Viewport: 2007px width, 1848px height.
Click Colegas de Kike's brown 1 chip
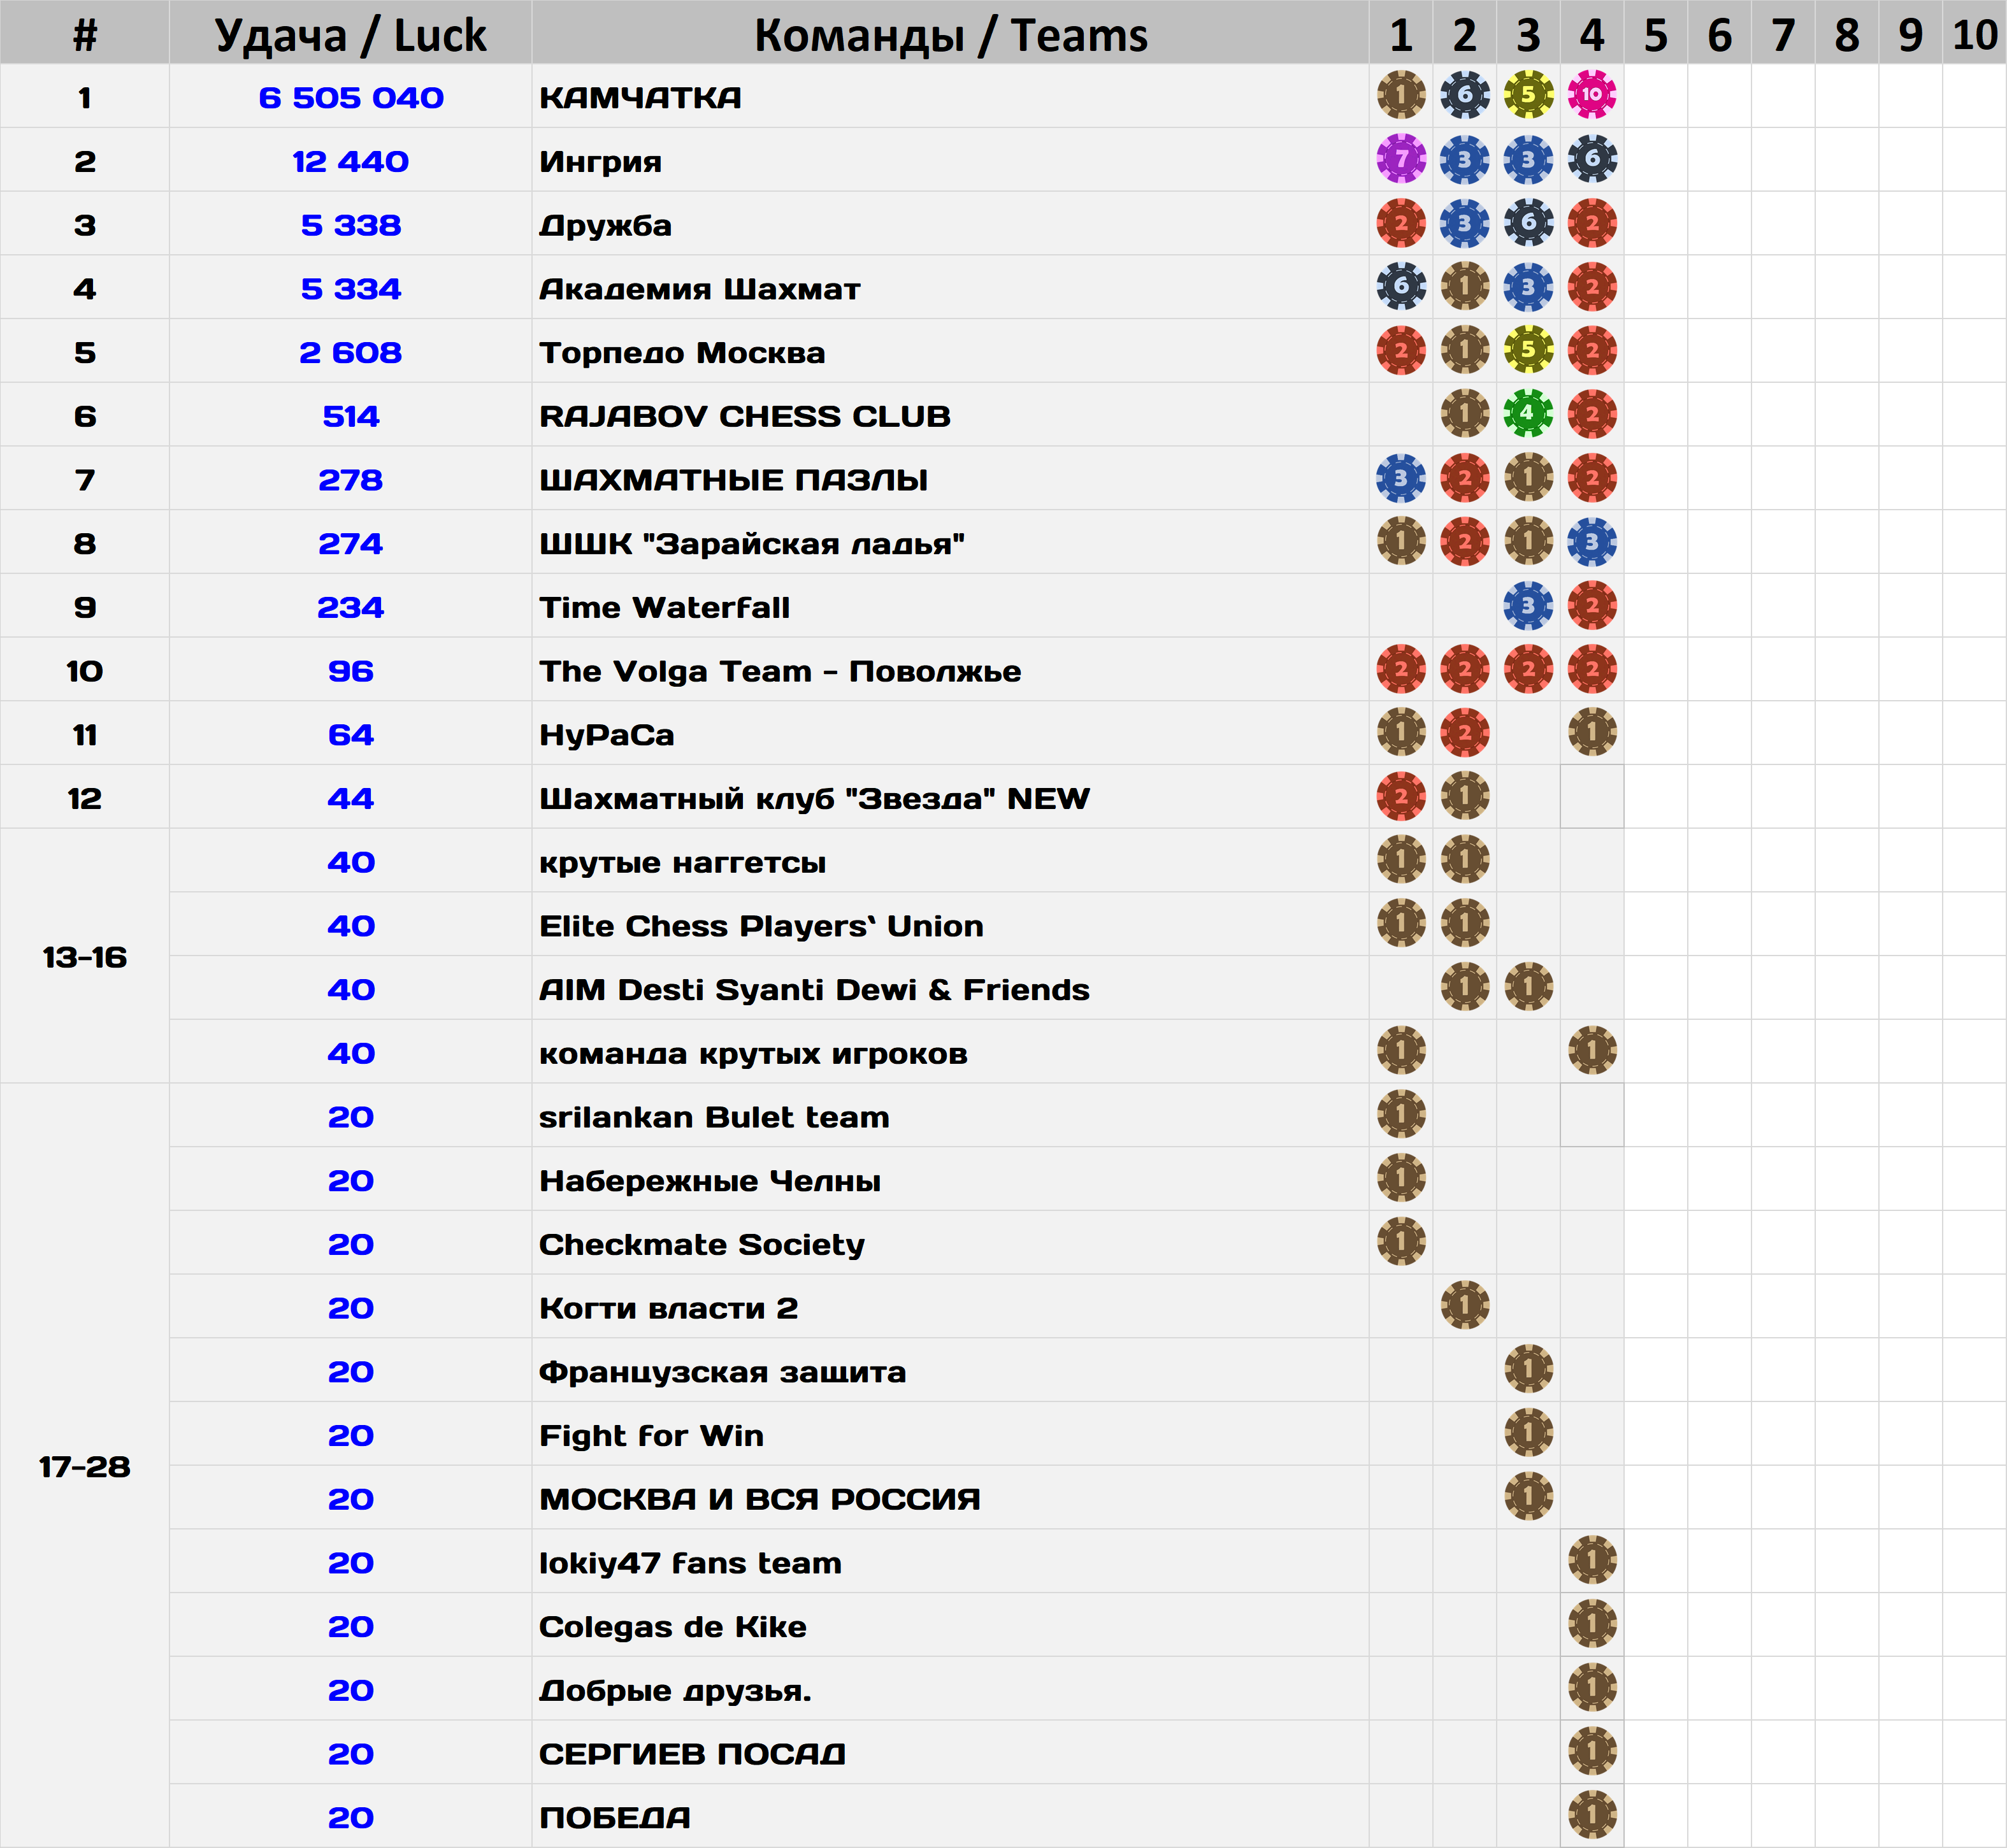[1592, 1624]
